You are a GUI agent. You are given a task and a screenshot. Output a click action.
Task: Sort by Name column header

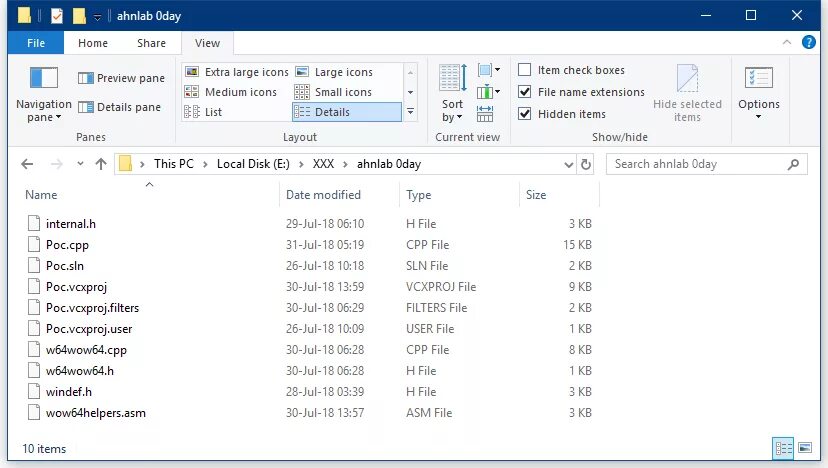tap(41, 195)
